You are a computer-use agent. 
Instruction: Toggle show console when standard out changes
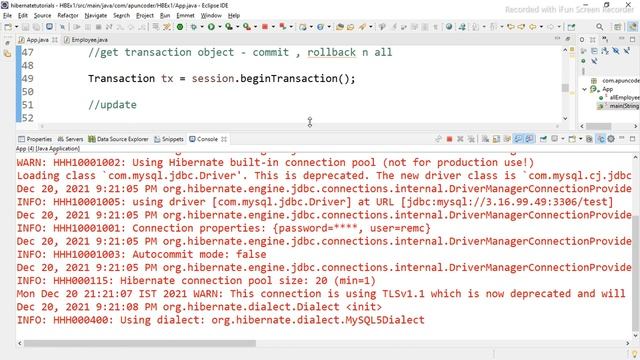(518, 139)
